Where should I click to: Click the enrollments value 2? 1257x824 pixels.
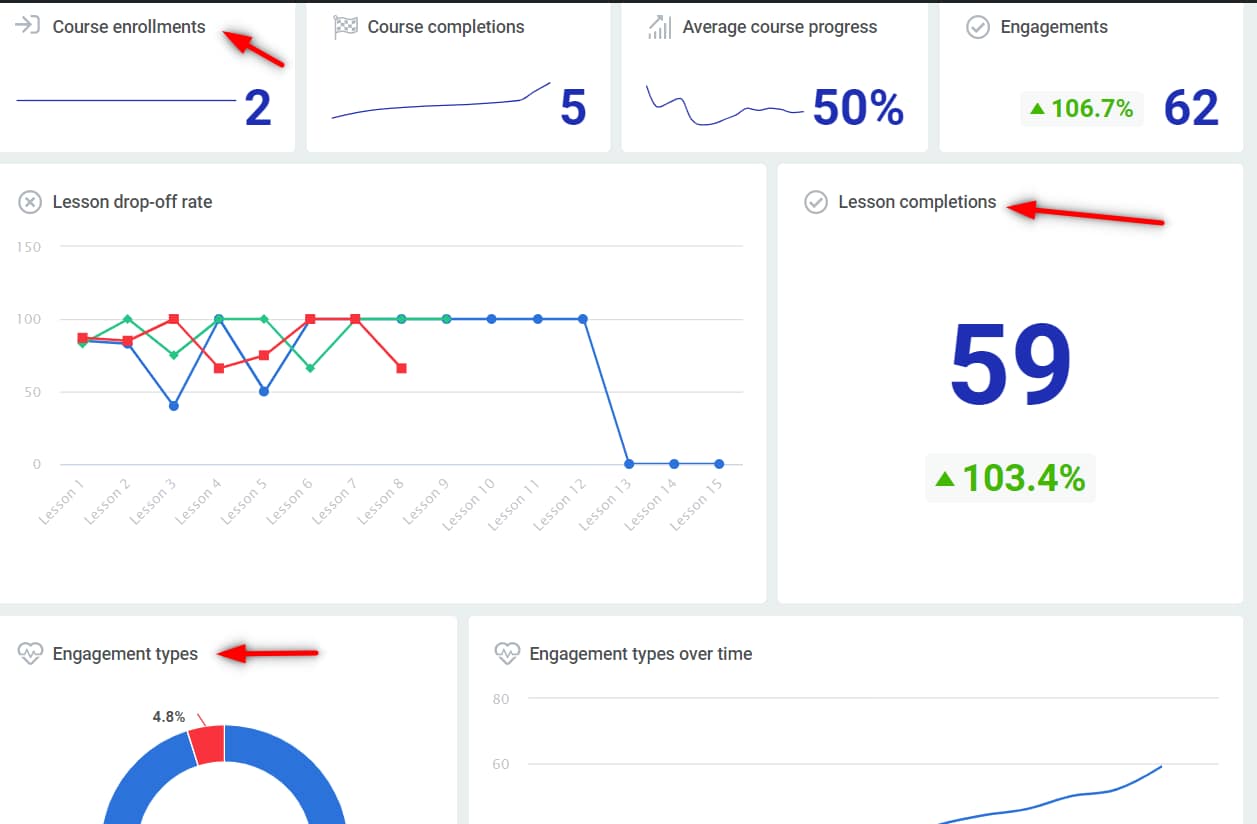[258, 108]
